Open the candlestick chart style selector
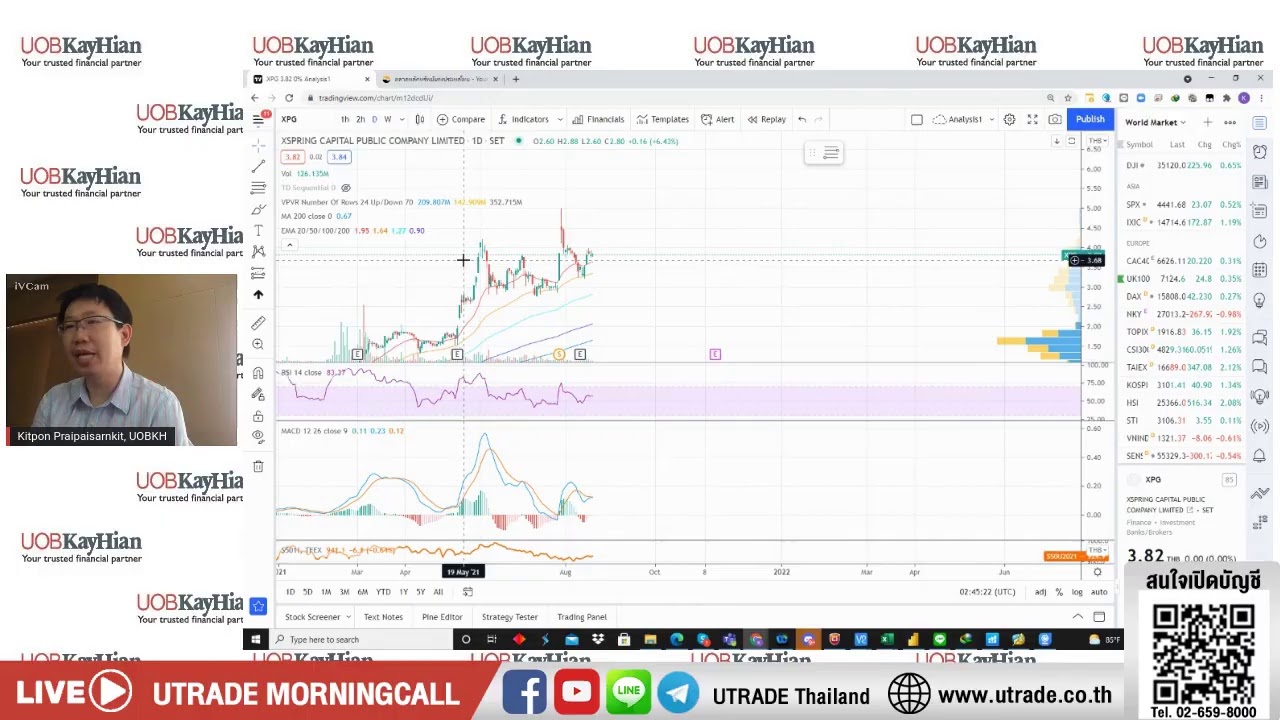The image size is (1280, 720). [420, 119]
